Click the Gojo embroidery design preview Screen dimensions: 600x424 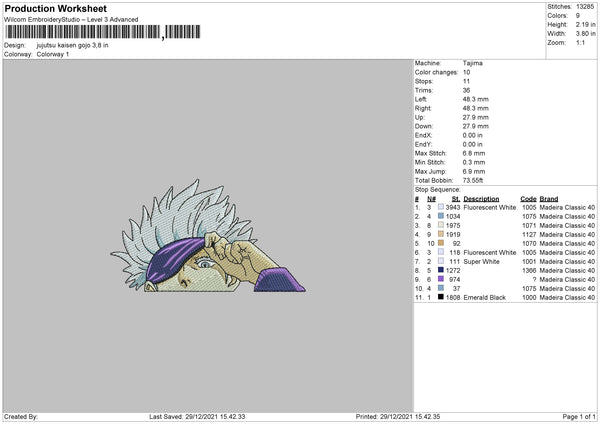(x=208, y=236)
